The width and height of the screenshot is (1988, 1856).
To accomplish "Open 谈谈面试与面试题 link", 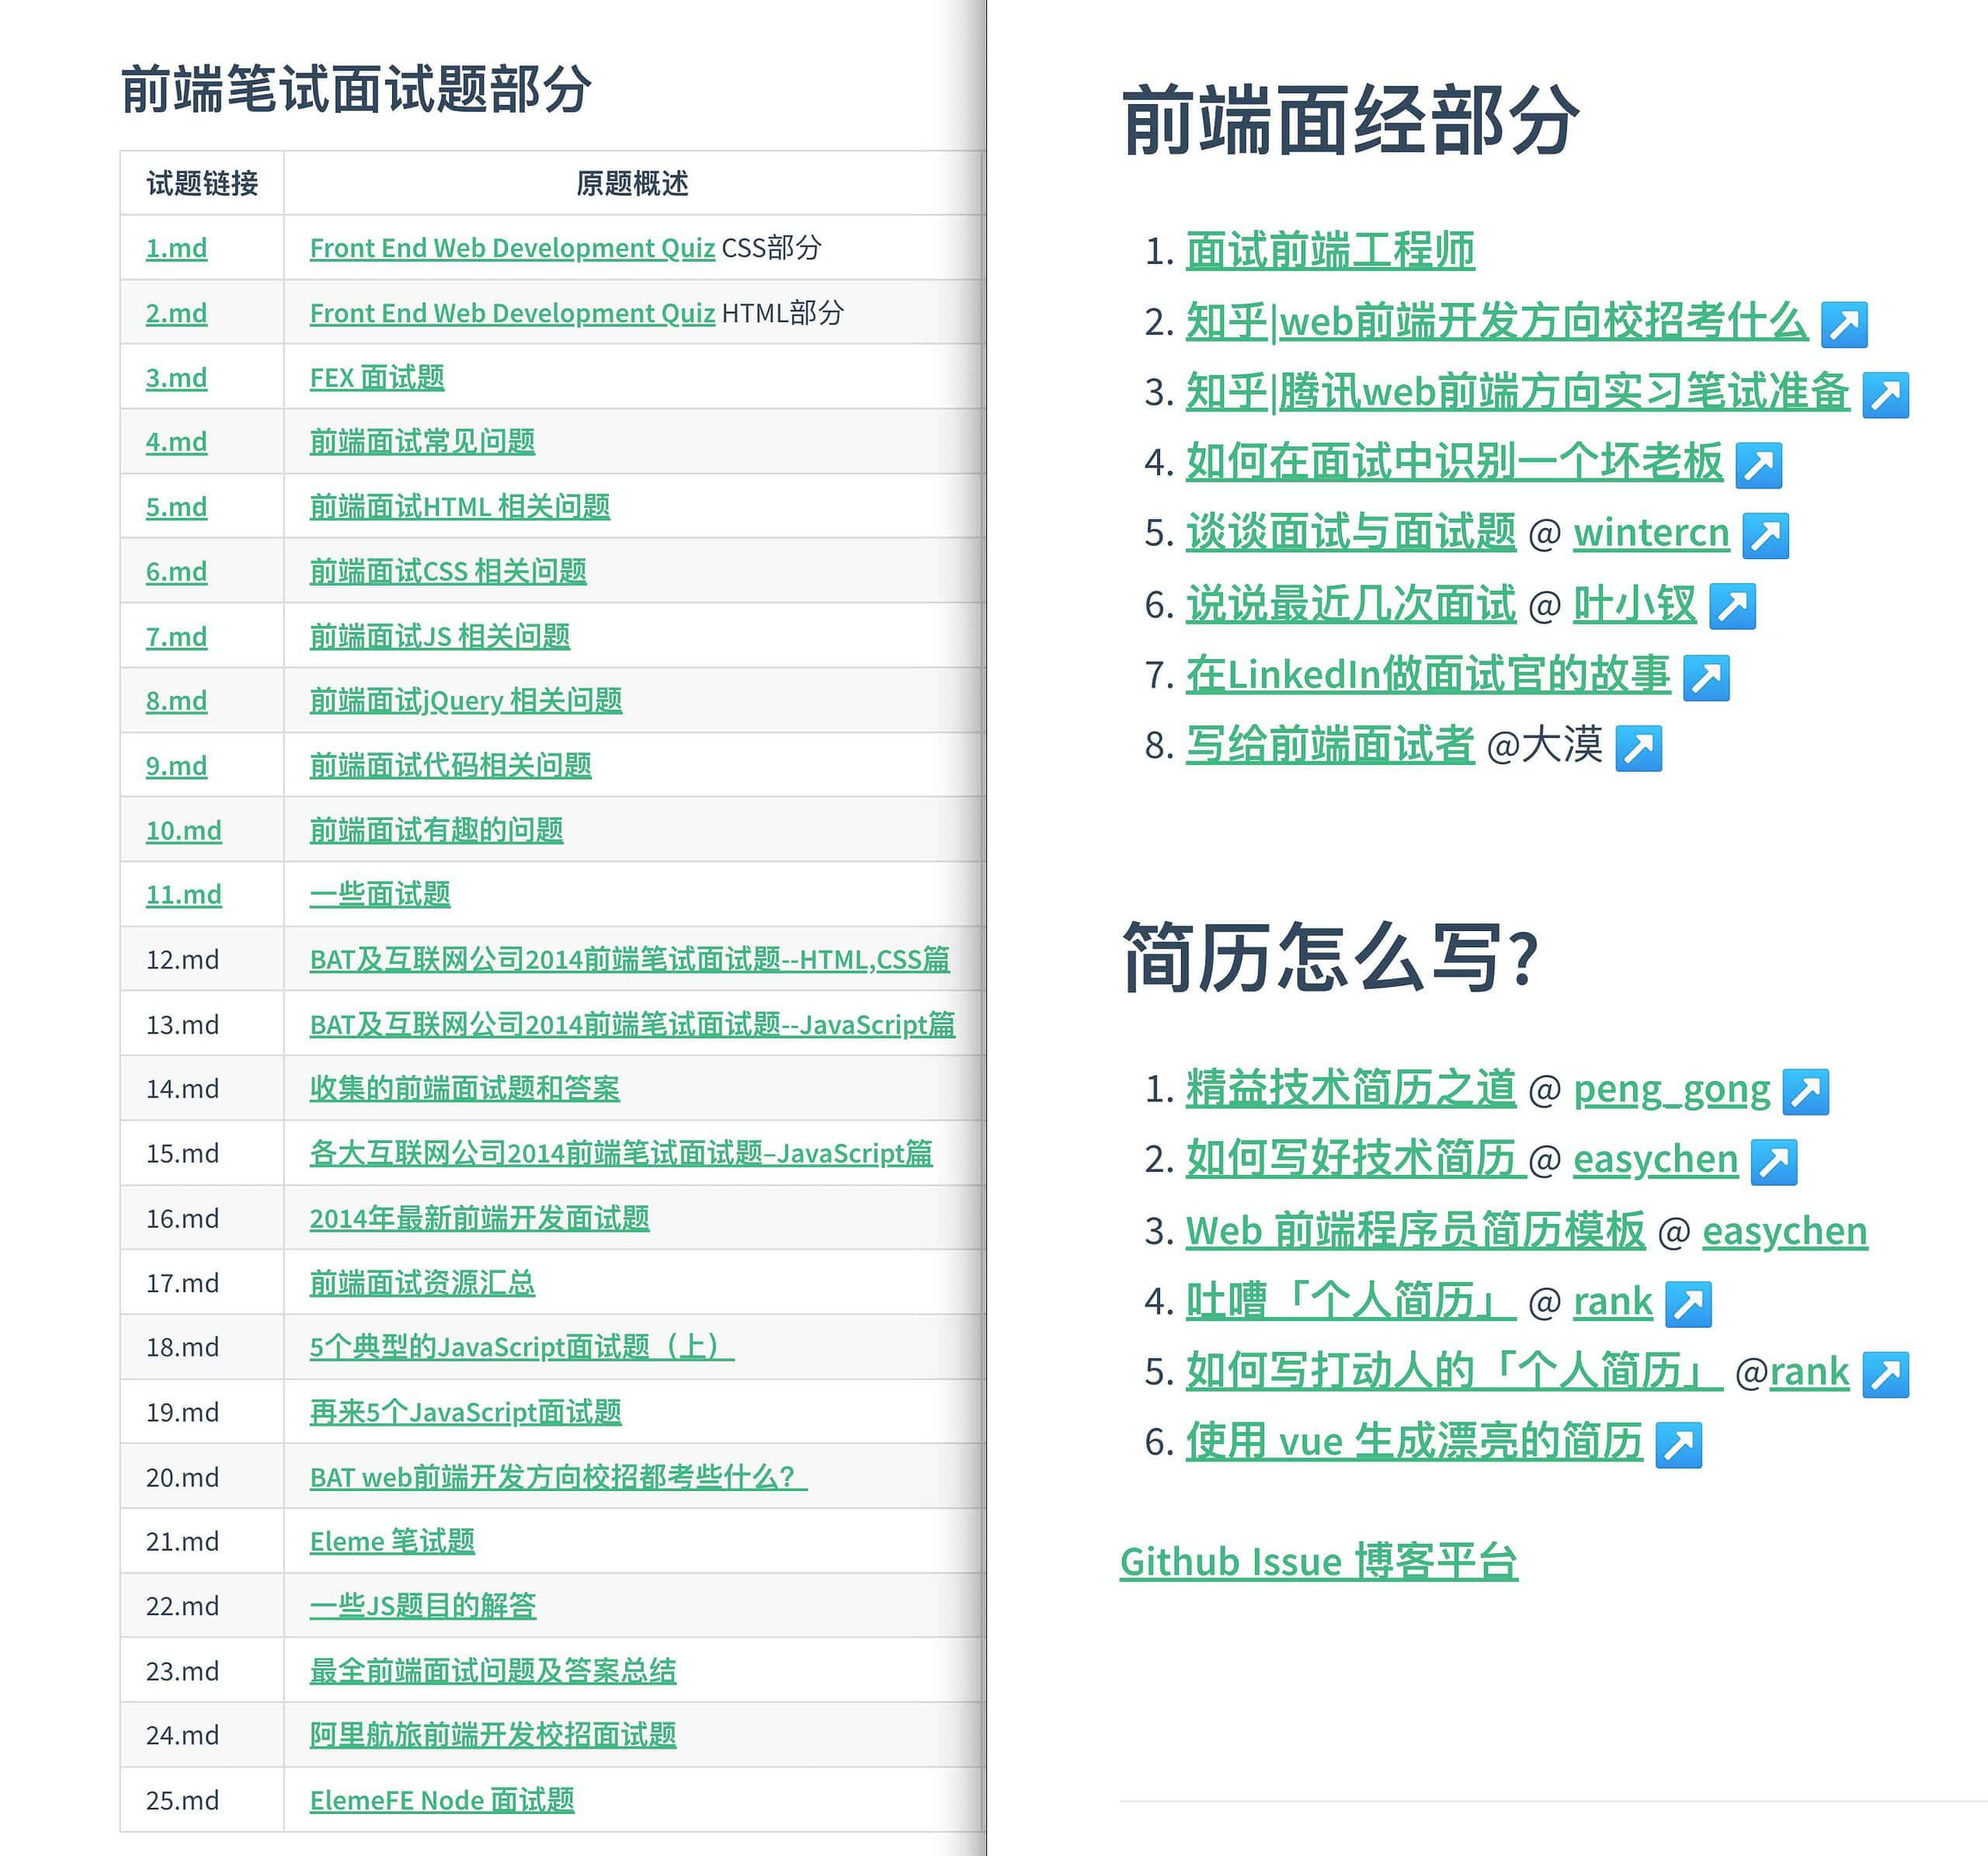I will pos(1351,533).
